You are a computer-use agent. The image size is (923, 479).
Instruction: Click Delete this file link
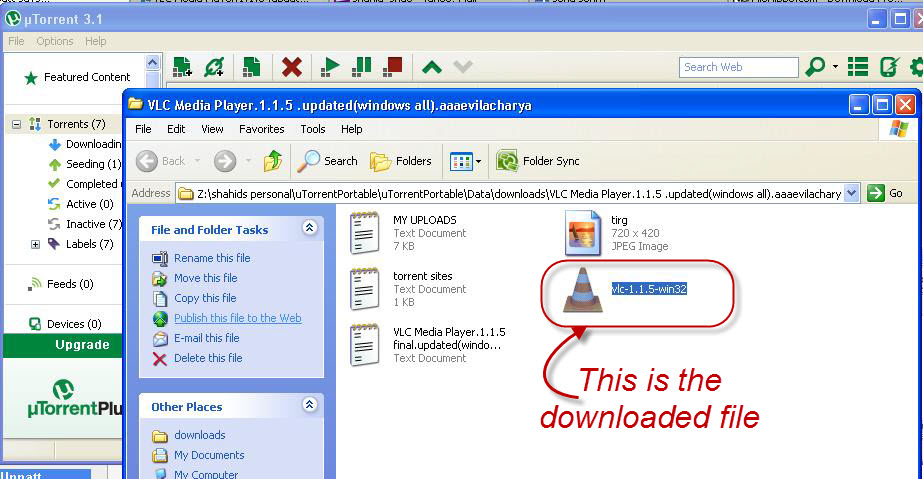coord(208,358)
